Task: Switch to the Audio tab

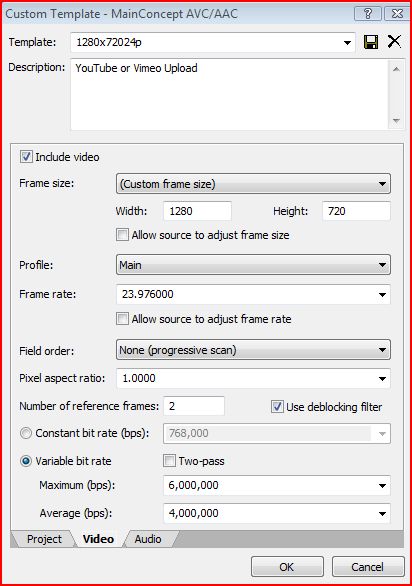Action: 148,539
